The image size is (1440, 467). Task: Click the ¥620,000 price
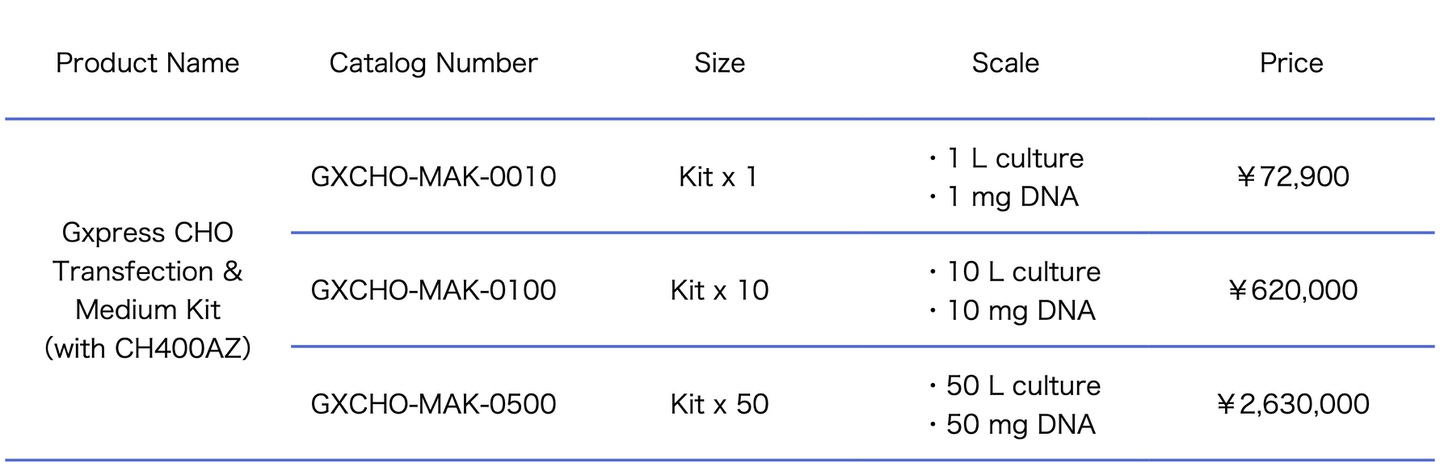1291,290
